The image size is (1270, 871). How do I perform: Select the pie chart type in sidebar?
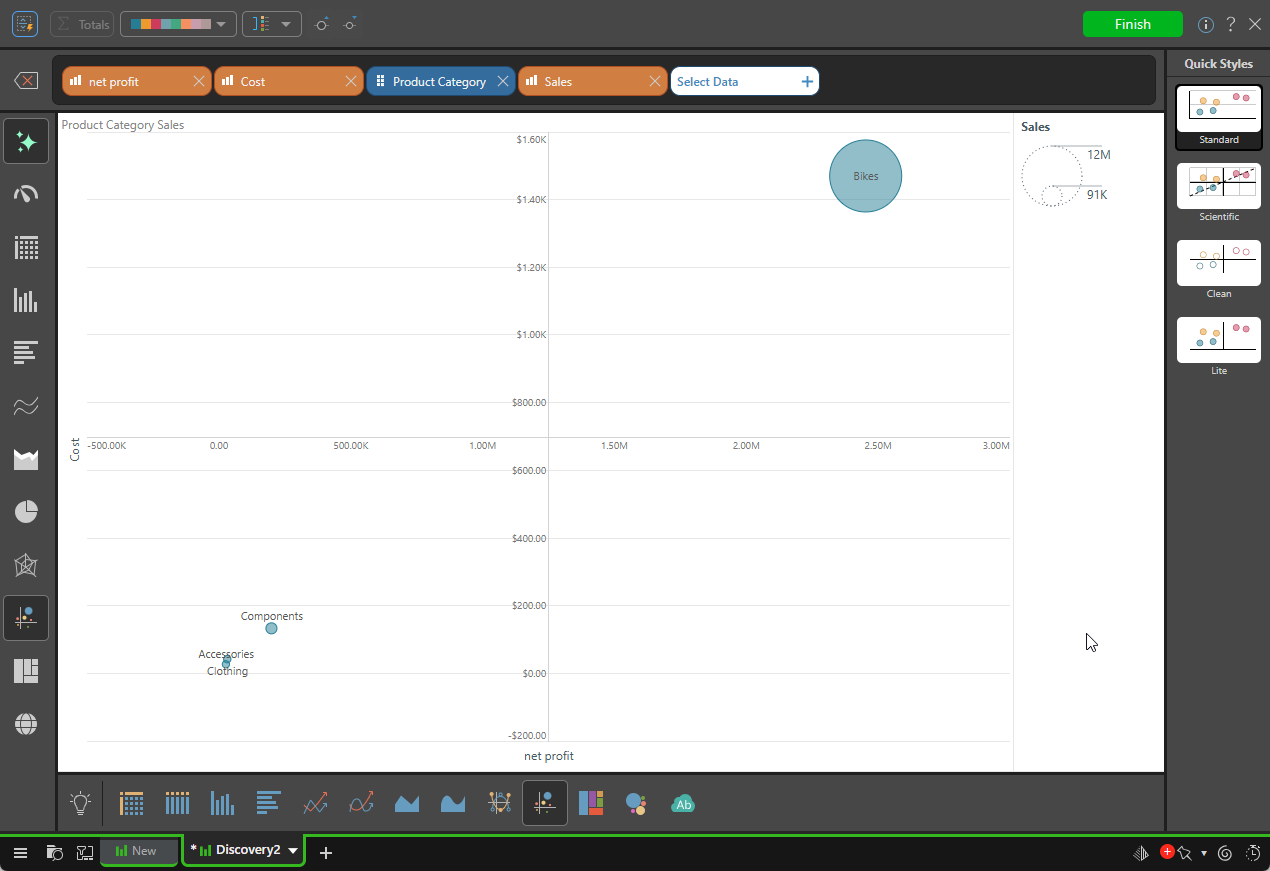(x=26, y=512)
